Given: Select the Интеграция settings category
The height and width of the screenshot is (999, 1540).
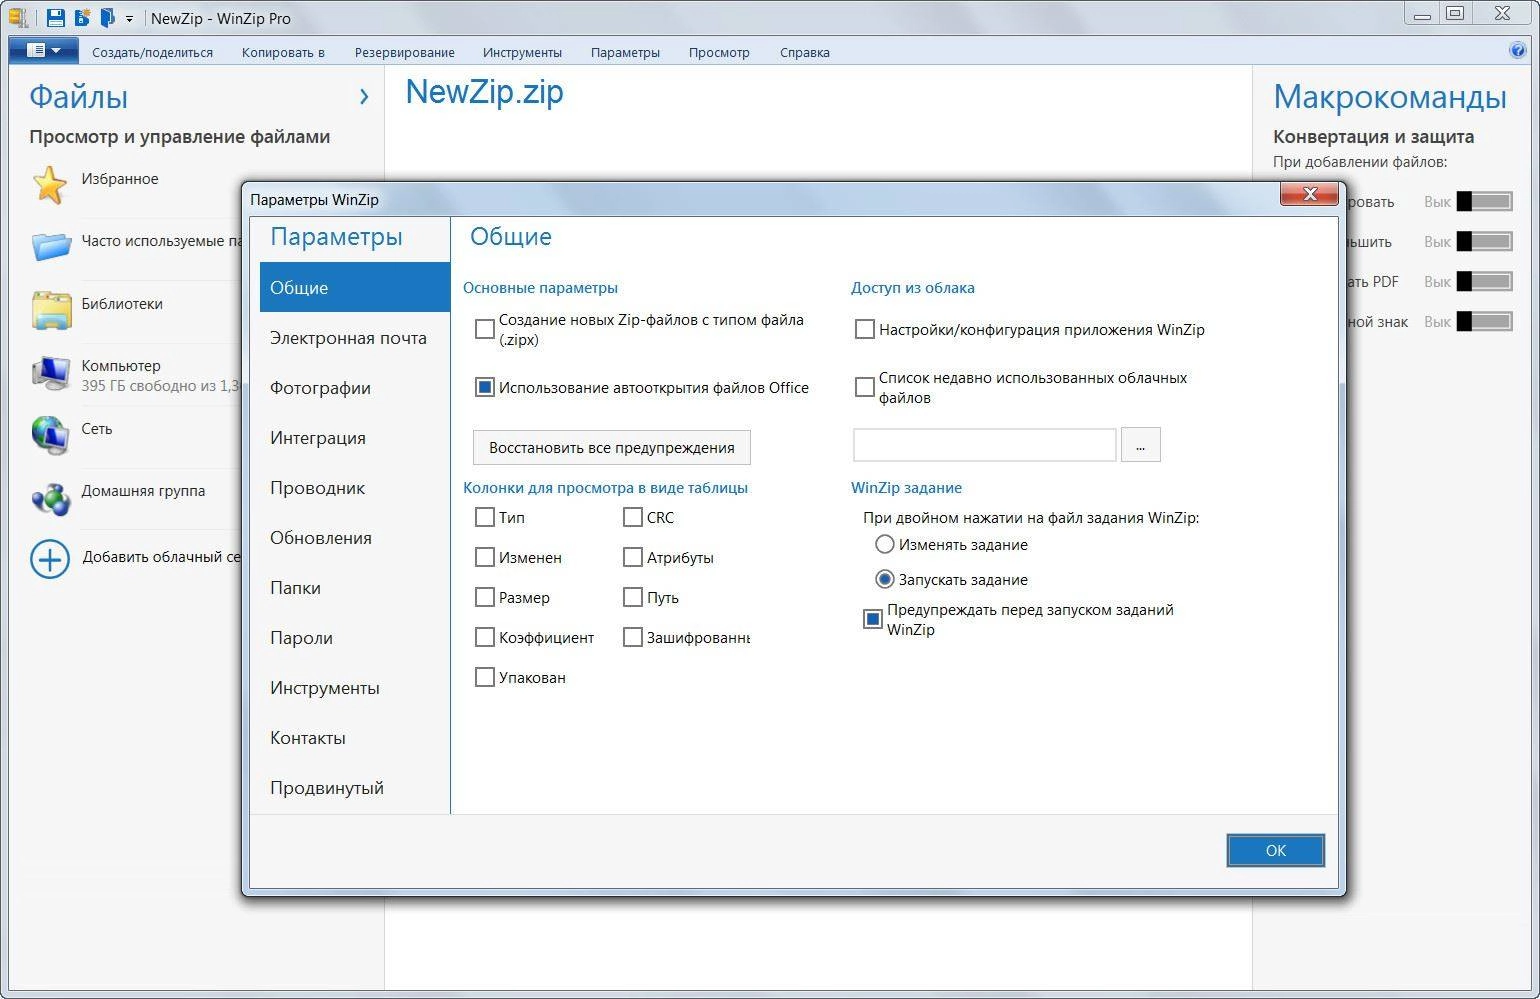Looking at the screenshot, I should point(354,438).
